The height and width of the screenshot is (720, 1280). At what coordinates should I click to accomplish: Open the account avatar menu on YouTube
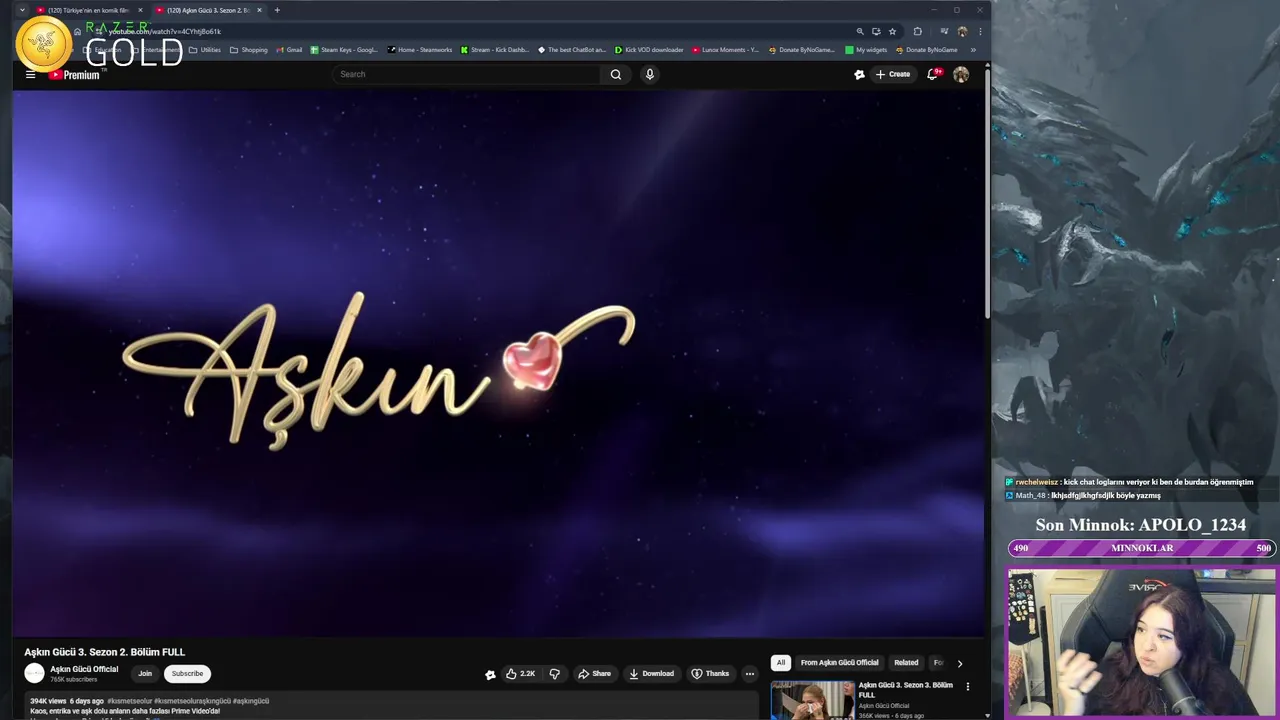(x=961, y=74)
